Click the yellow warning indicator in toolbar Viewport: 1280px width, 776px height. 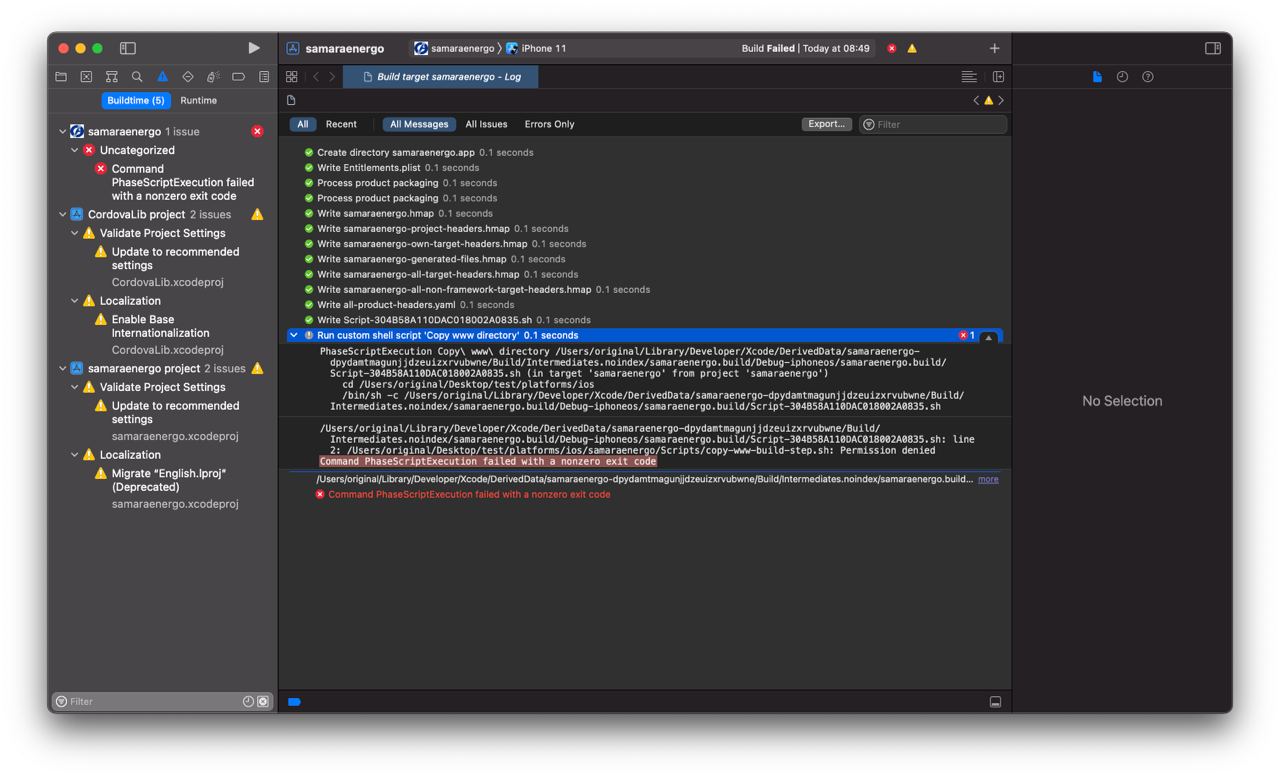tap(912, 48)
